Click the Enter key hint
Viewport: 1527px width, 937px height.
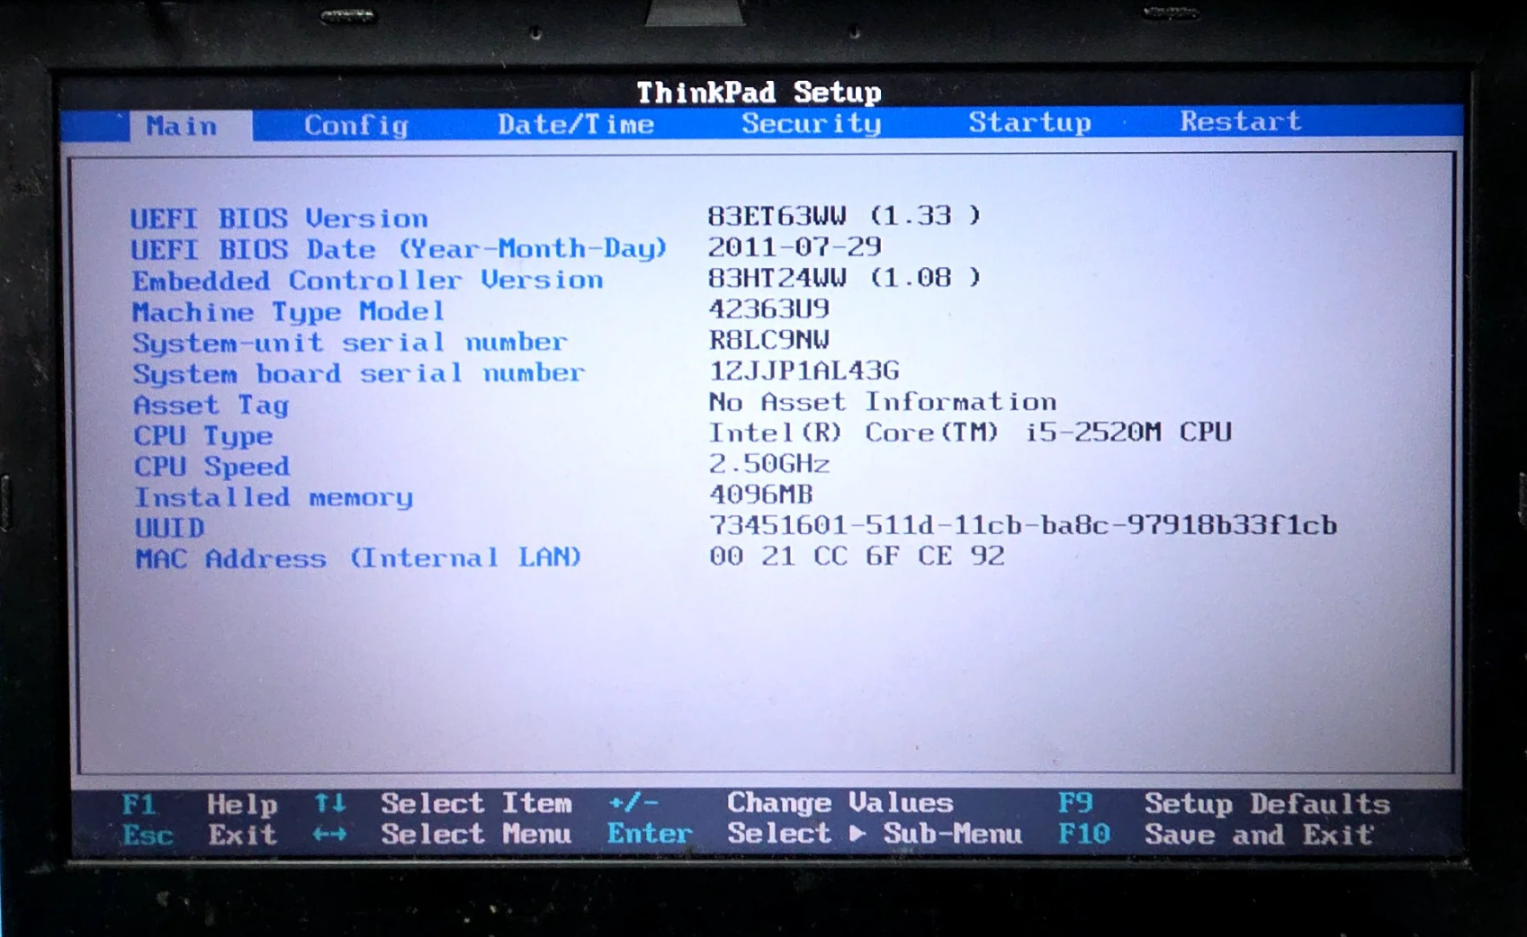(650, 833)
